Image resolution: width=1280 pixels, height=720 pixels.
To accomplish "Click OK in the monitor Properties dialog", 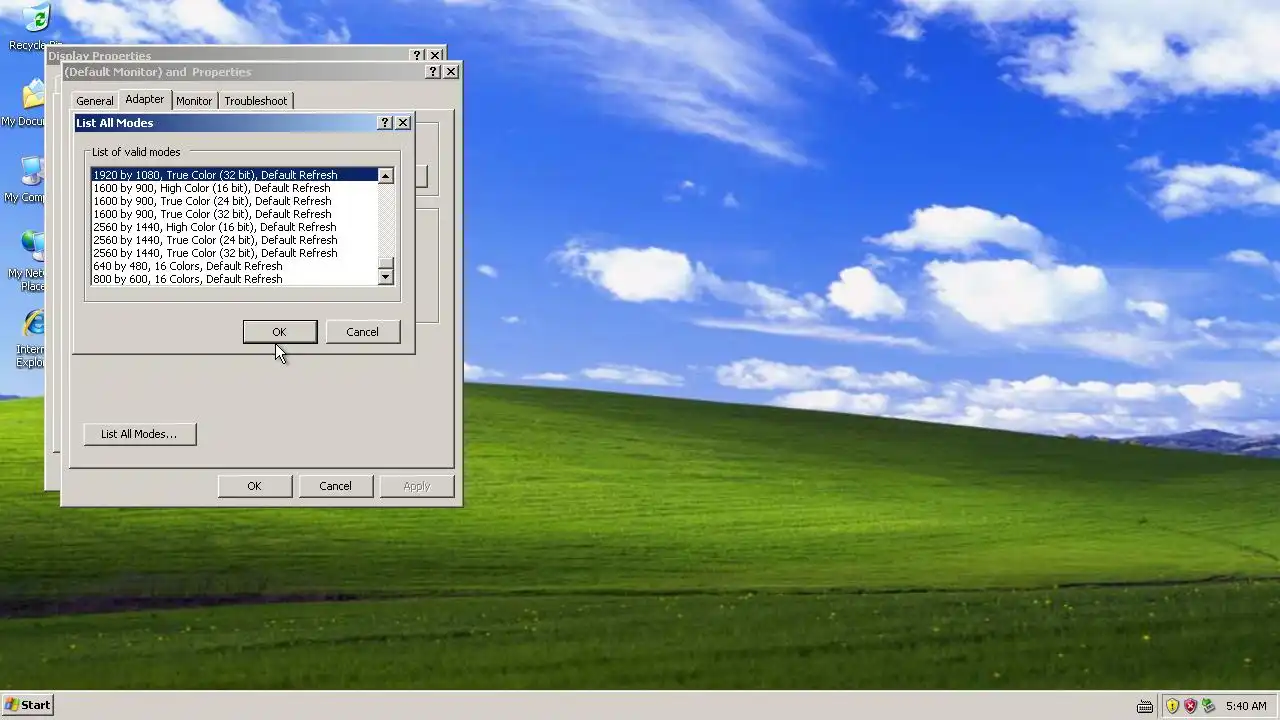I will (x=254, y=486).
